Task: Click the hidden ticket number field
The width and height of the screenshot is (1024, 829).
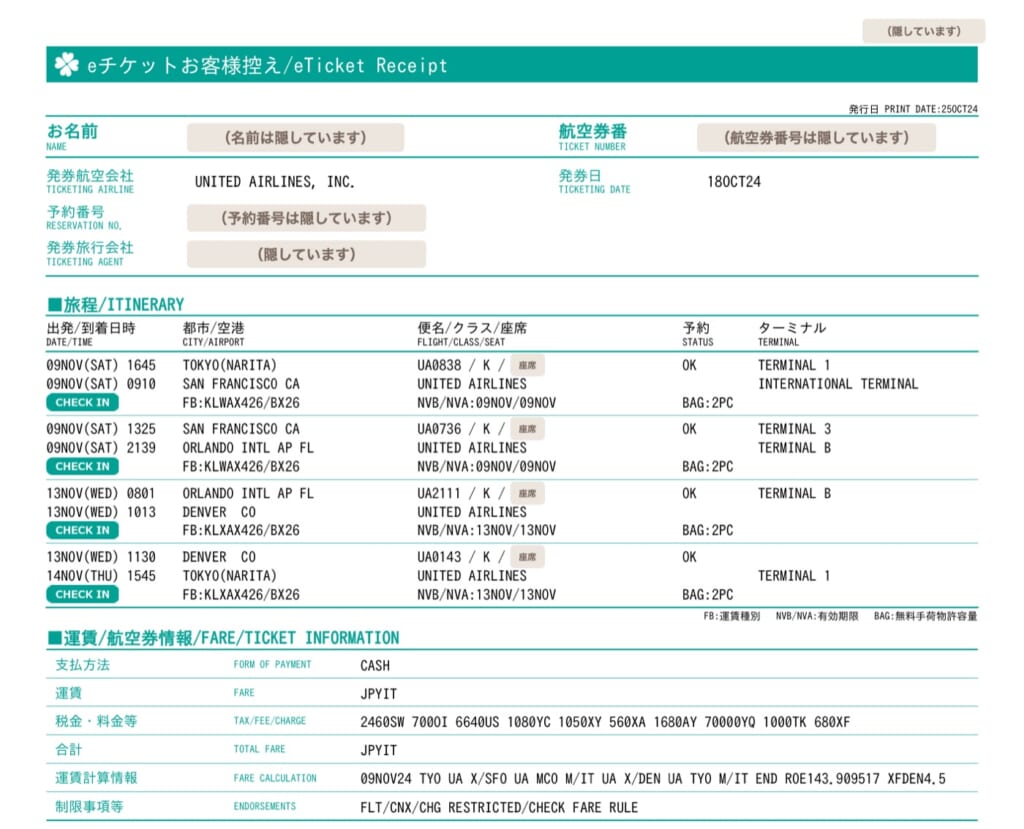Action: point(816,138)
